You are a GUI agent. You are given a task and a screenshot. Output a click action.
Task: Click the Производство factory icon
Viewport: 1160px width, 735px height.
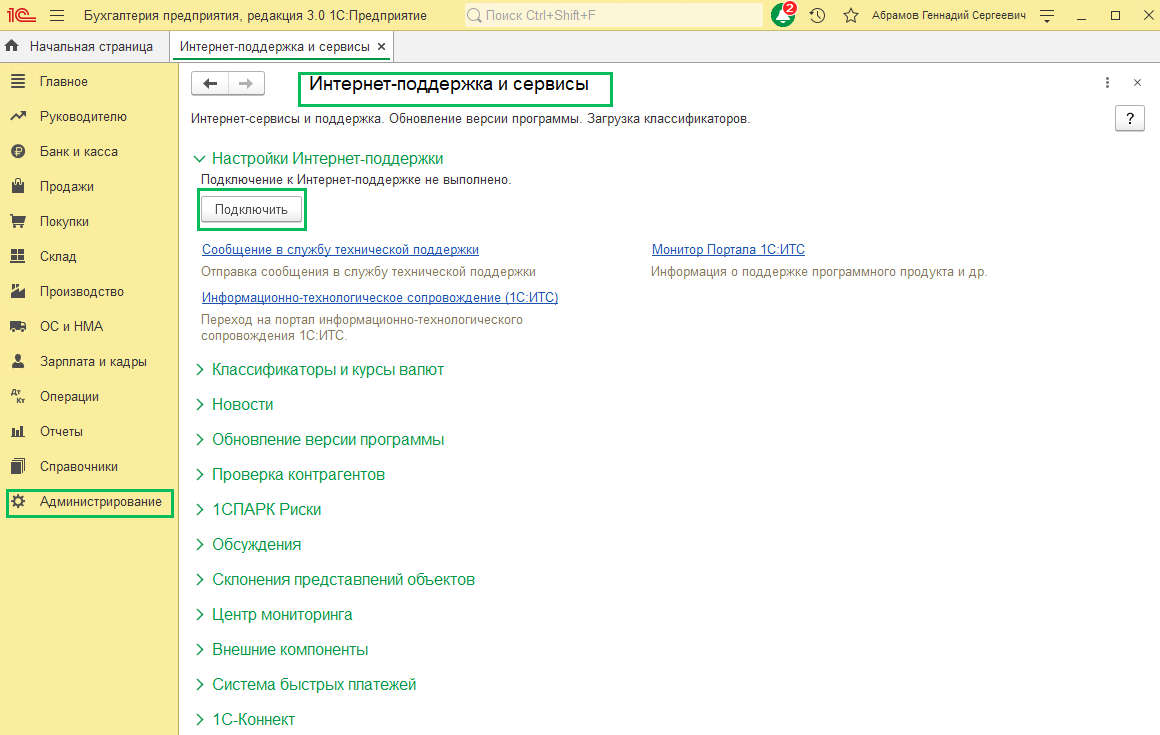(18, 291)
